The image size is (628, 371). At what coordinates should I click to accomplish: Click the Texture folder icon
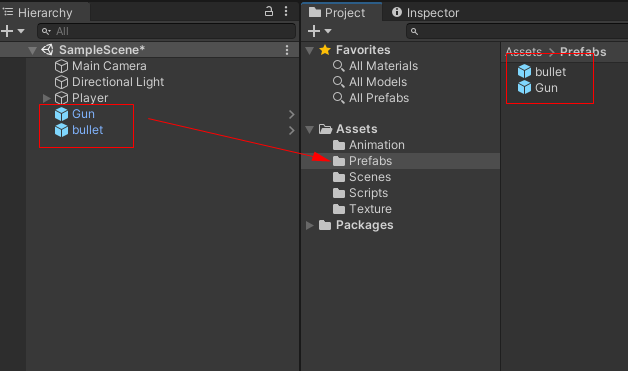point(339,209)
